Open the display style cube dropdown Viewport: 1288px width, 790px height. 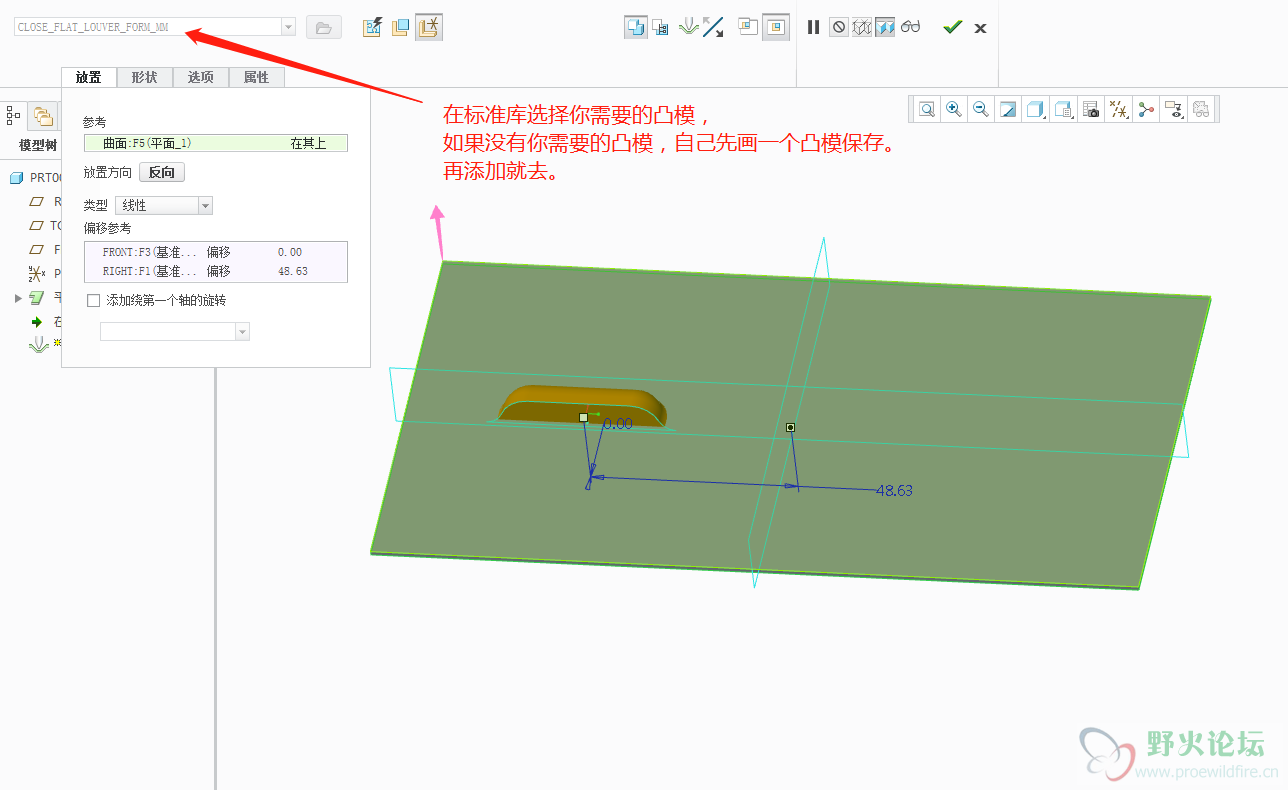pyautogui.click(x=1036, y=109)
